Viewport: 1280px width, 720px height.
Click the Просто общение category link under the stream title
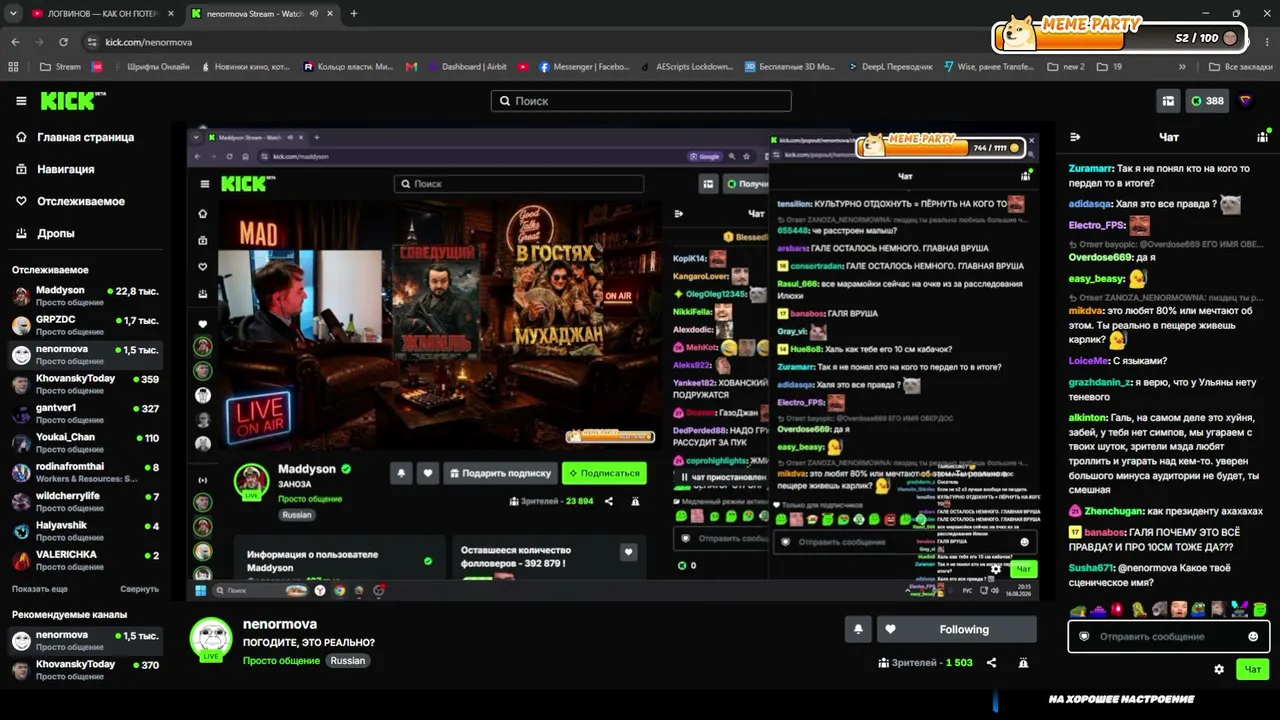point(281,661)
